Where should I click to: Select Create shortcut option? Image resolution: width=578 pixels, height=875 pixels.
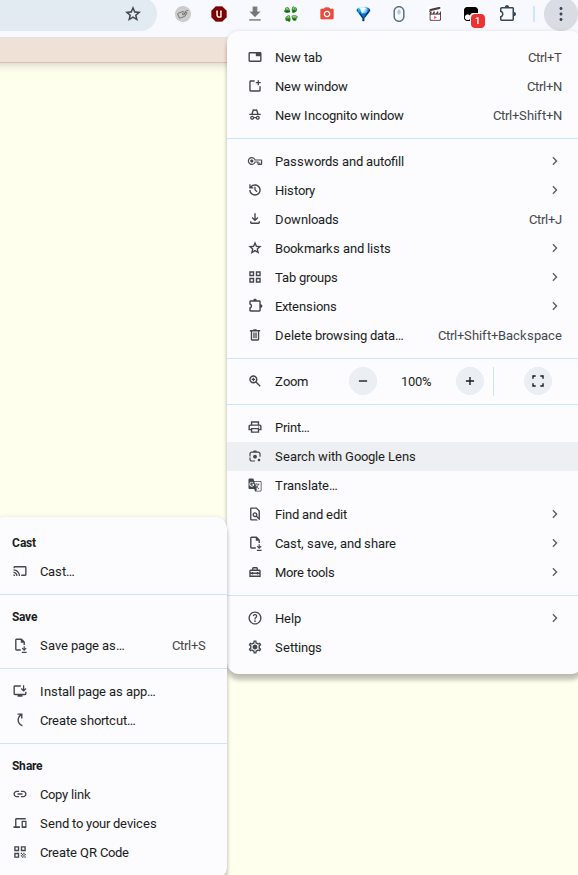coord(113,720)
